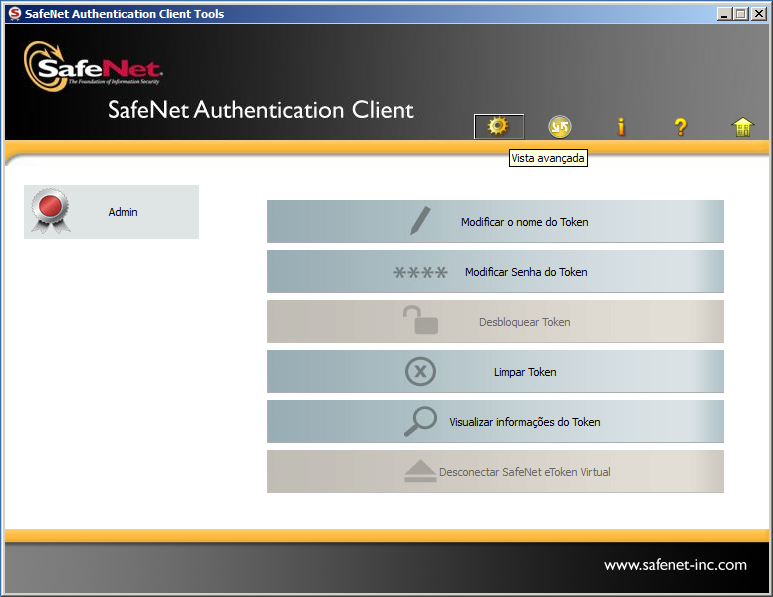Click the Home house icon
Viewport: 773px width, 597px height.
point(742,127)
